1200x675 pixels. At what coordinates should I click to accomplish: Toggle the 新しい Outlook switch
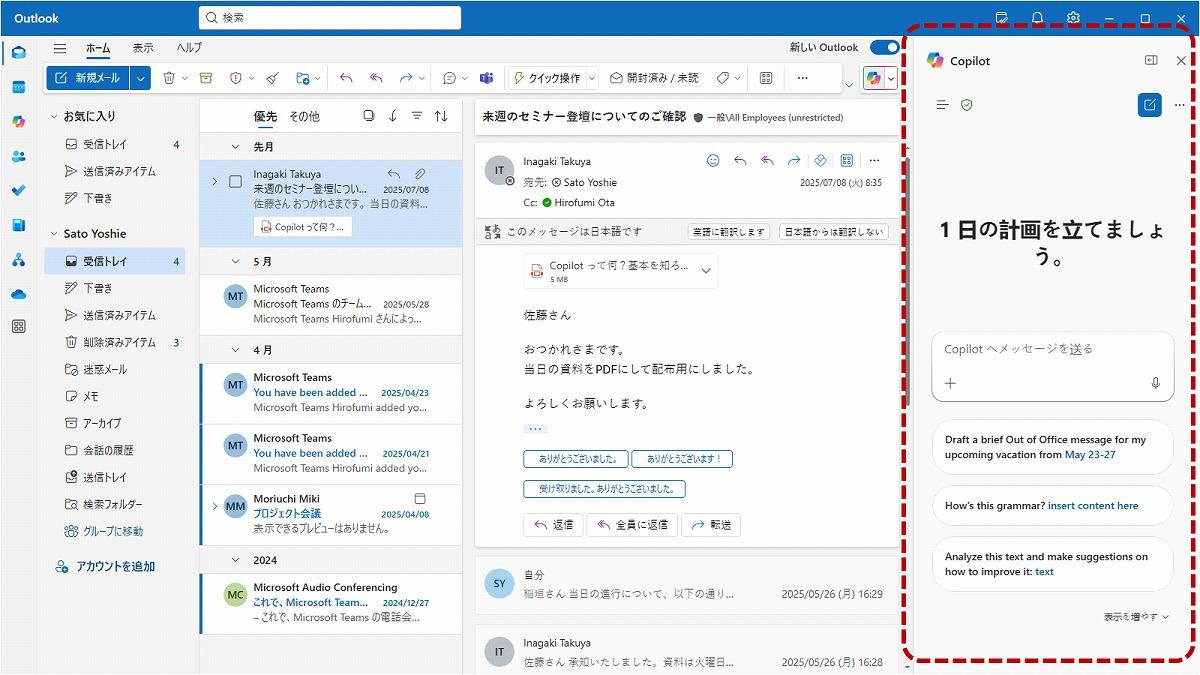pyautogui.click(x=884, y=47)
